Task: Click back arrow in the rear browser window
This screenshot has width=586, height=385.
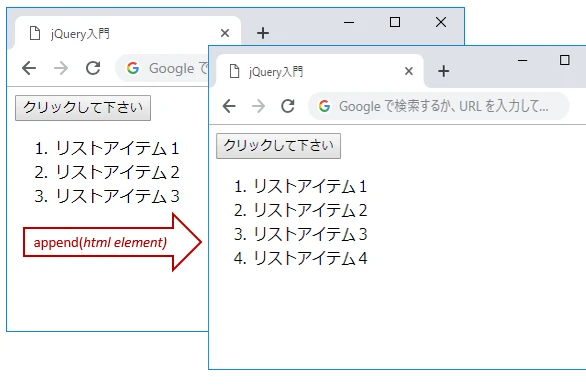Action: coord(29,68)
